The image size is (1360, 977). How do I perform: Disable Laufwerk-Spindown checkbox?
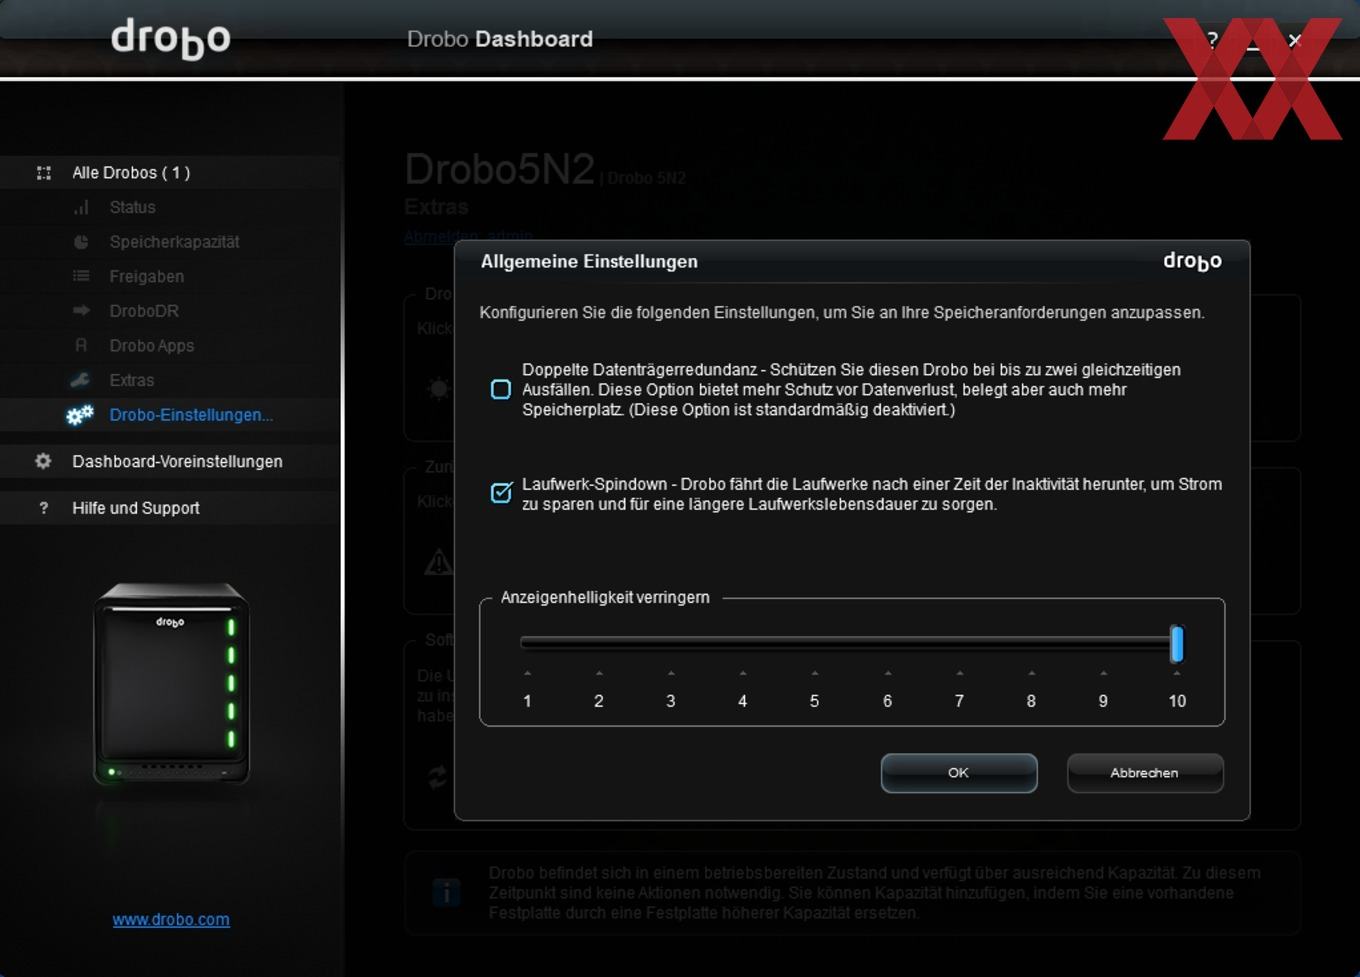pyautogui.click(x=501, y=493)
